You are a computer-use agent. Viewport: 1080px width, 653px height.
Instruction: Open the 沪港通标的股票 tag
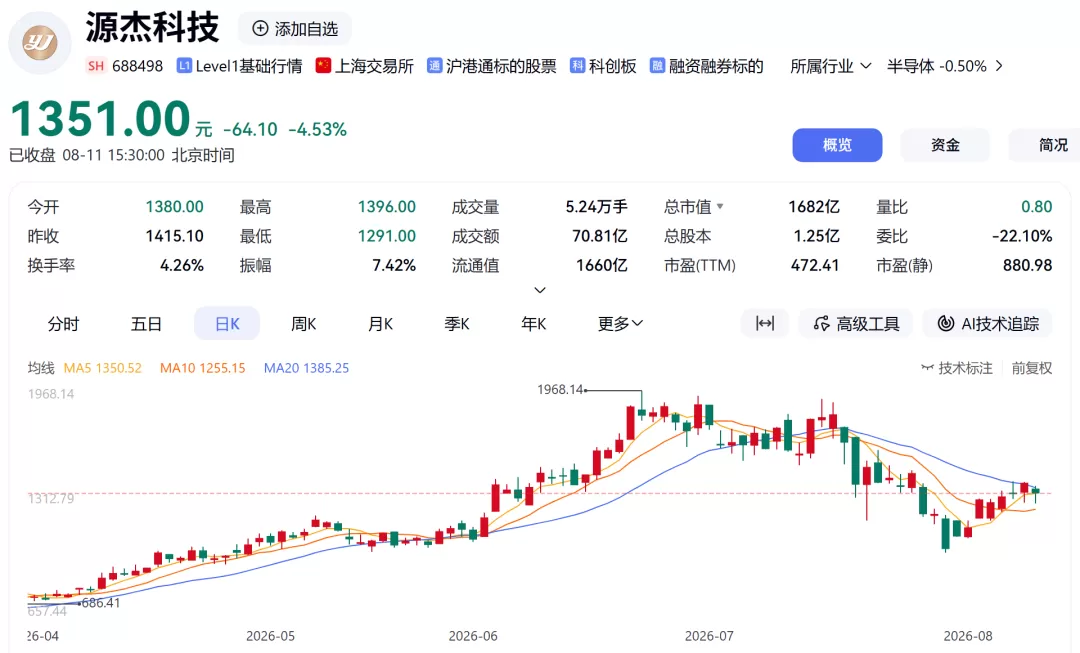coord(492,66)
